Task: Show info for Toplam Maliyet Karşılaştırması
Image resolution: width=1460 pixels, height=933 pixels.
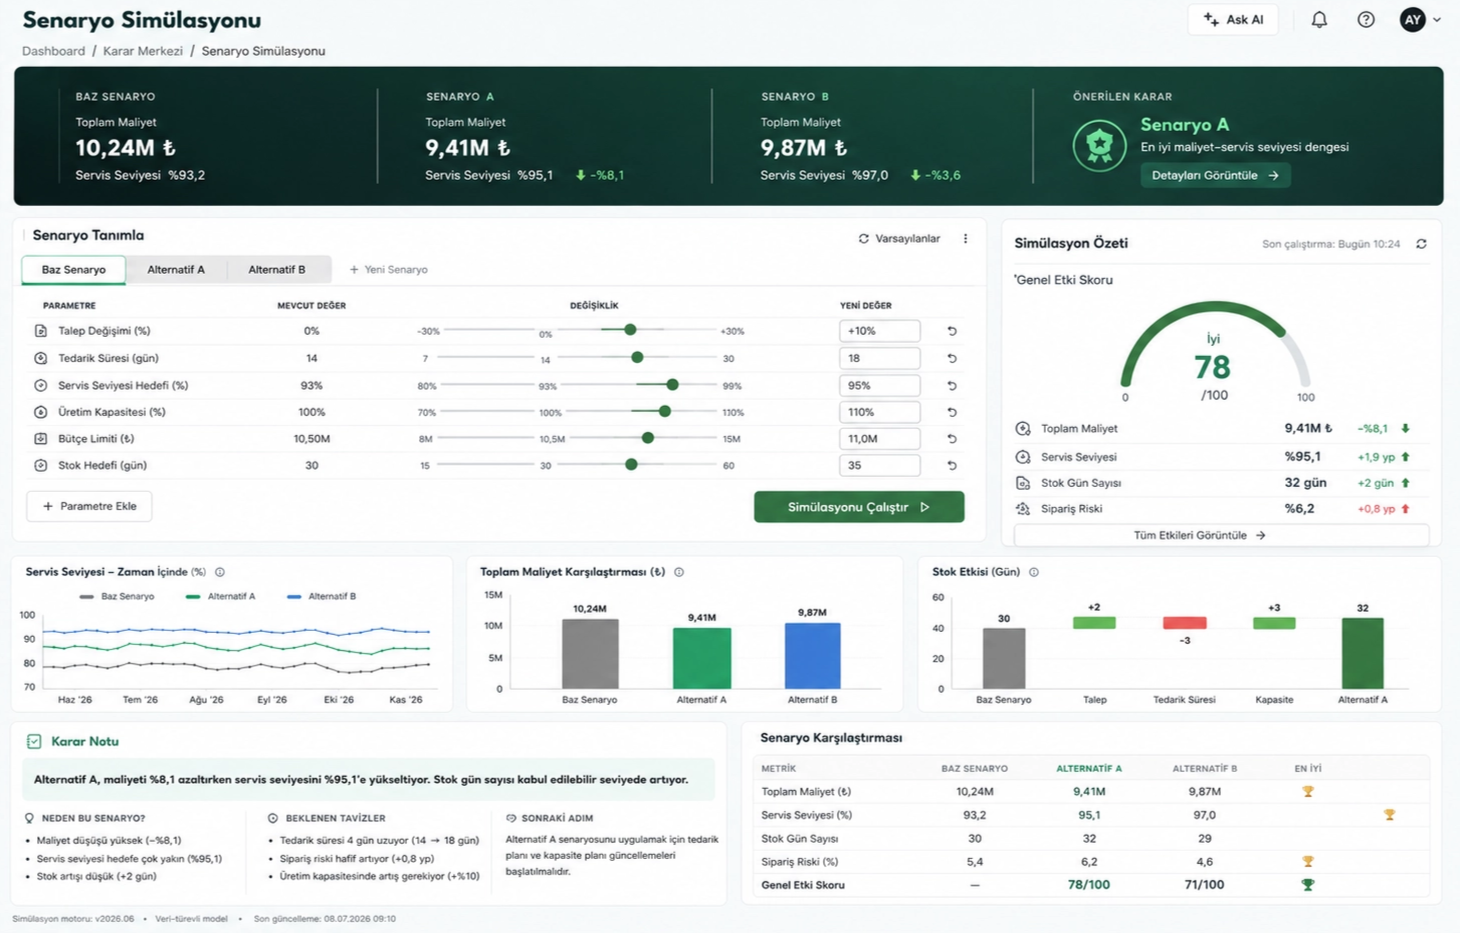Action: (x=679, y=572)
